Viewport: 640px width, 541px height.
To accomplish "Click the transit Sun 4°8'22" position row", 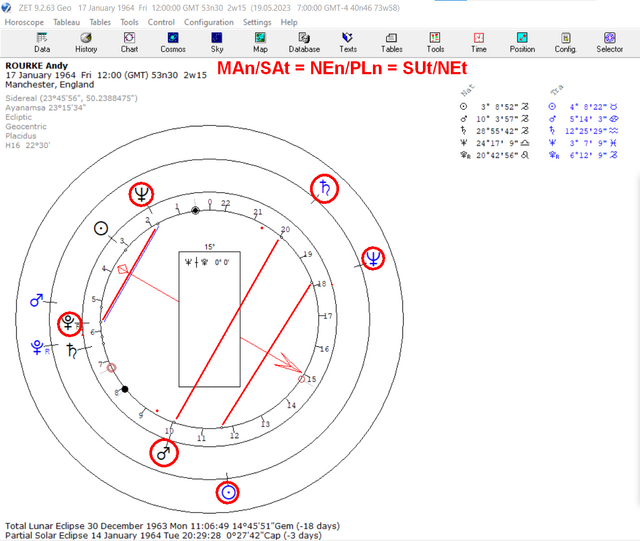I will (x=583, y=107).
